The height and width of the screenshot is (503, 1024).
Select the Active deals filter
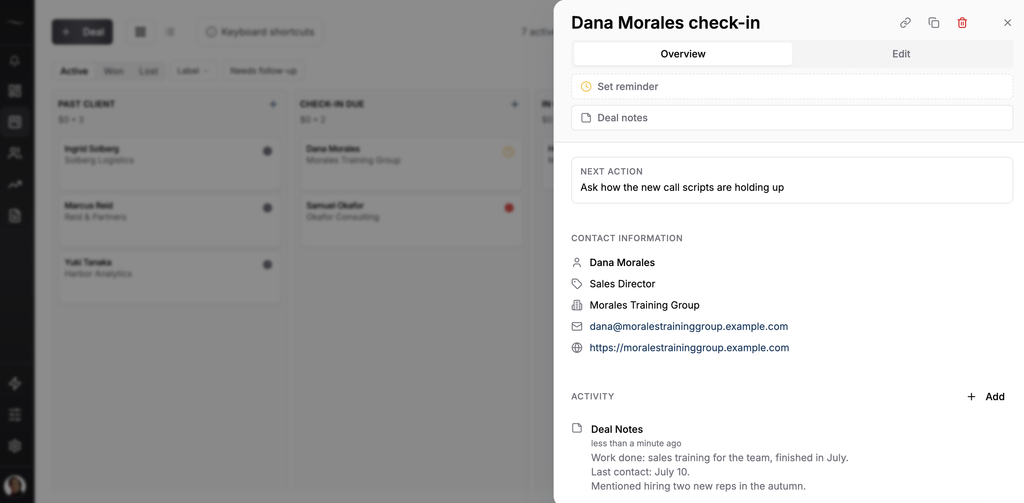point(74,71)
